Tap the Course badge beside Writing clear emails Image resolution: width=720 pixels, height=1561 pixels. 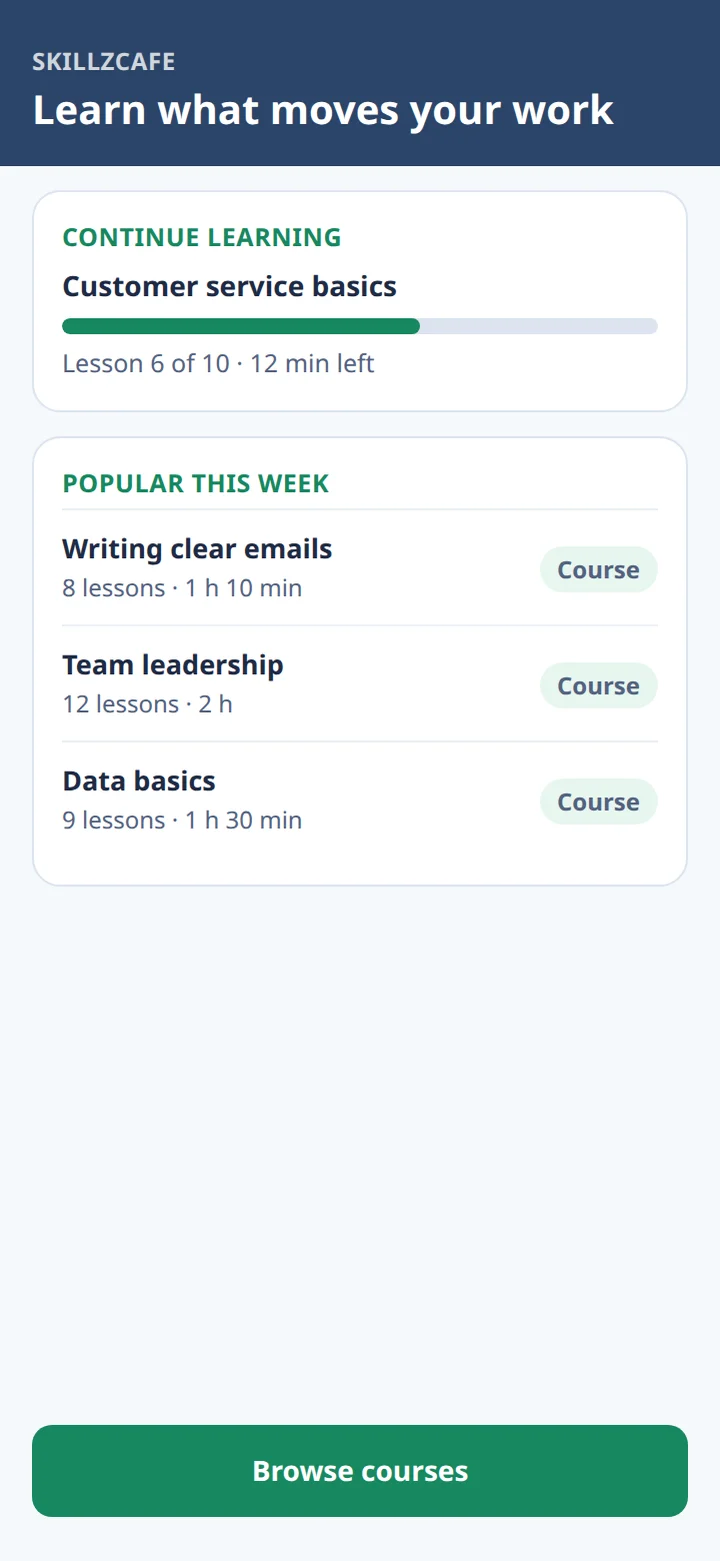(598, 570)
